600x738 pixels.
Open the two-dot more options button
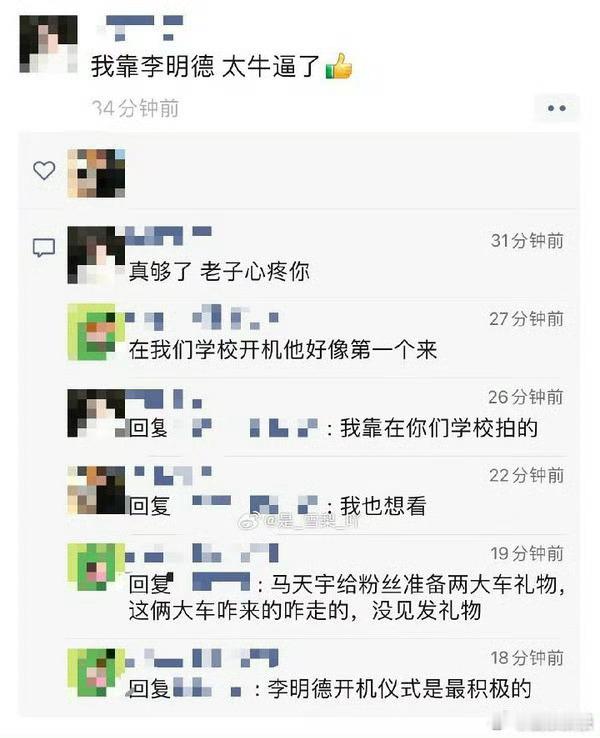coord(556,108)
